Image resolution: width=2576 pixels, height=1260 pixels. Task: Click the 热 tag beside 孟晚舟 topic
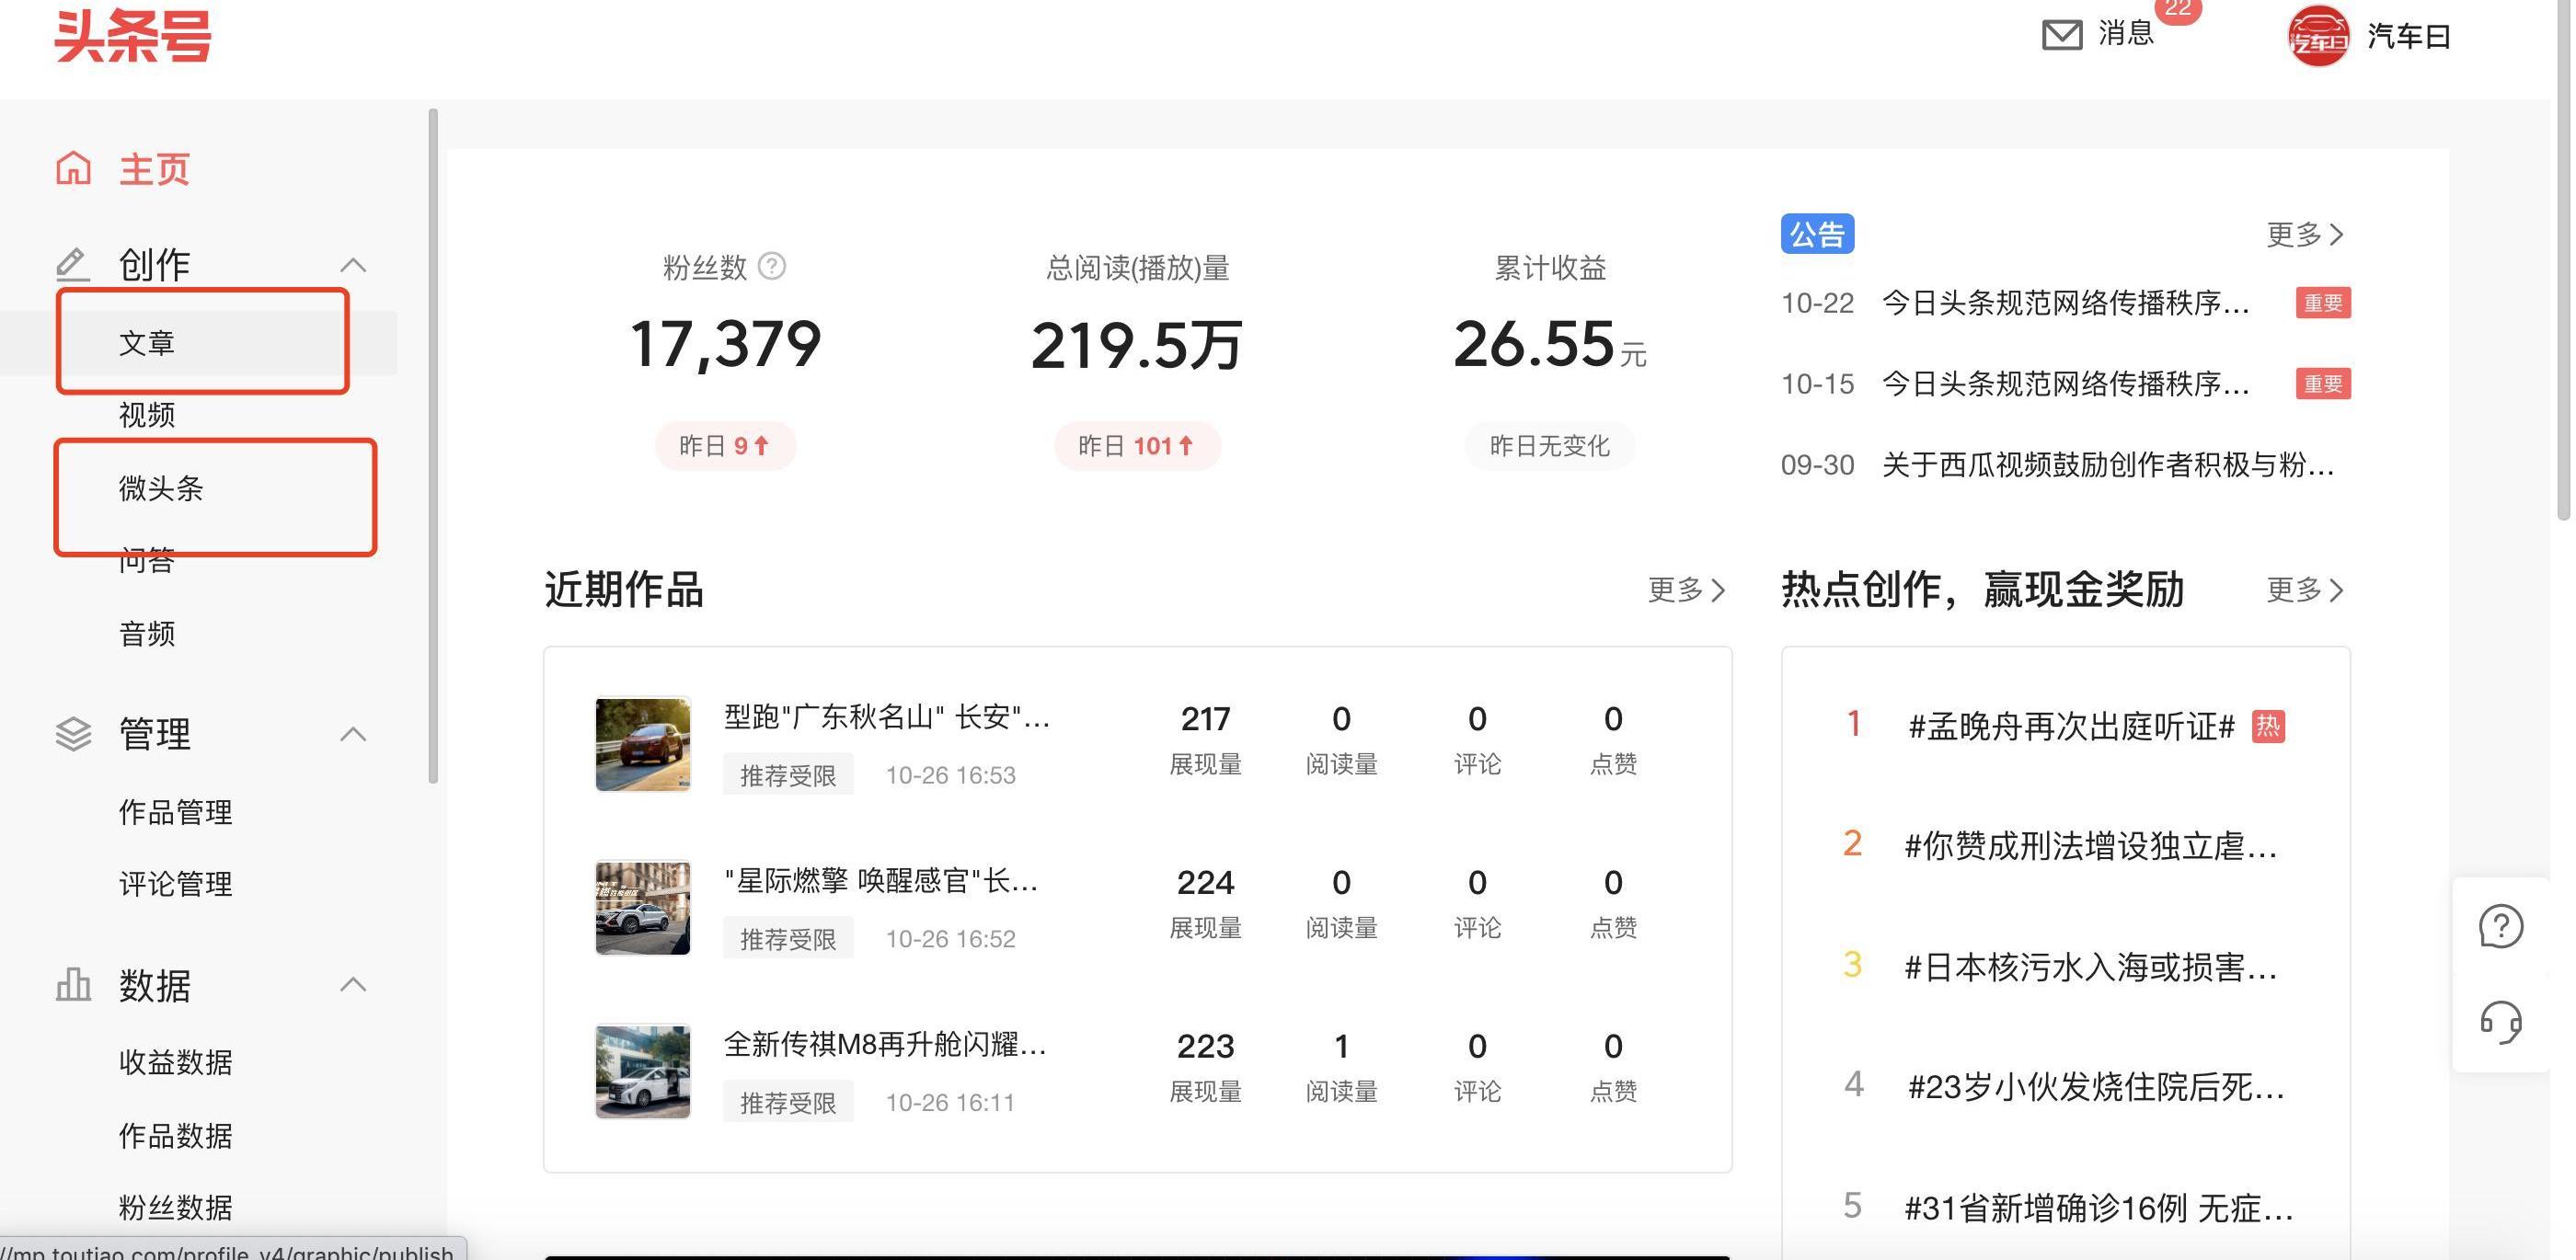tap(2268, 726)
